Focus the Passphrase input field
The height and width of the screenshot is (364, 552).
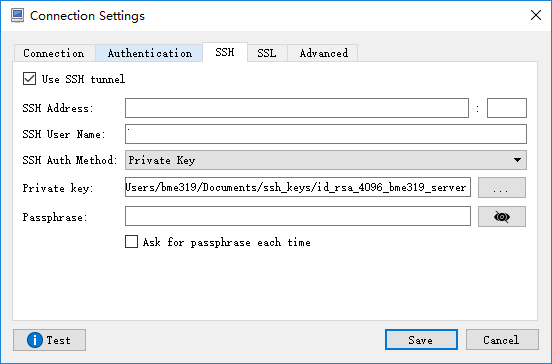[x=298, y=216]
